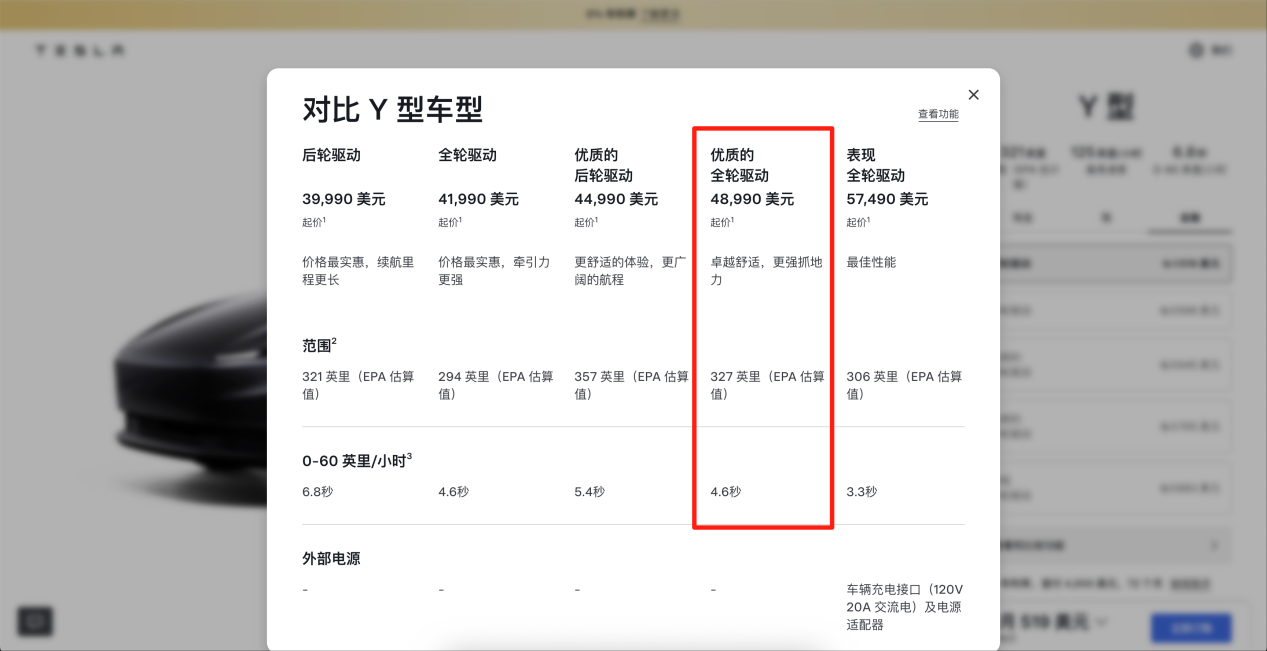Switch to the middle tab under Y 型 stats
The width and height of the screenshot is (1267, 651).
1106,217
